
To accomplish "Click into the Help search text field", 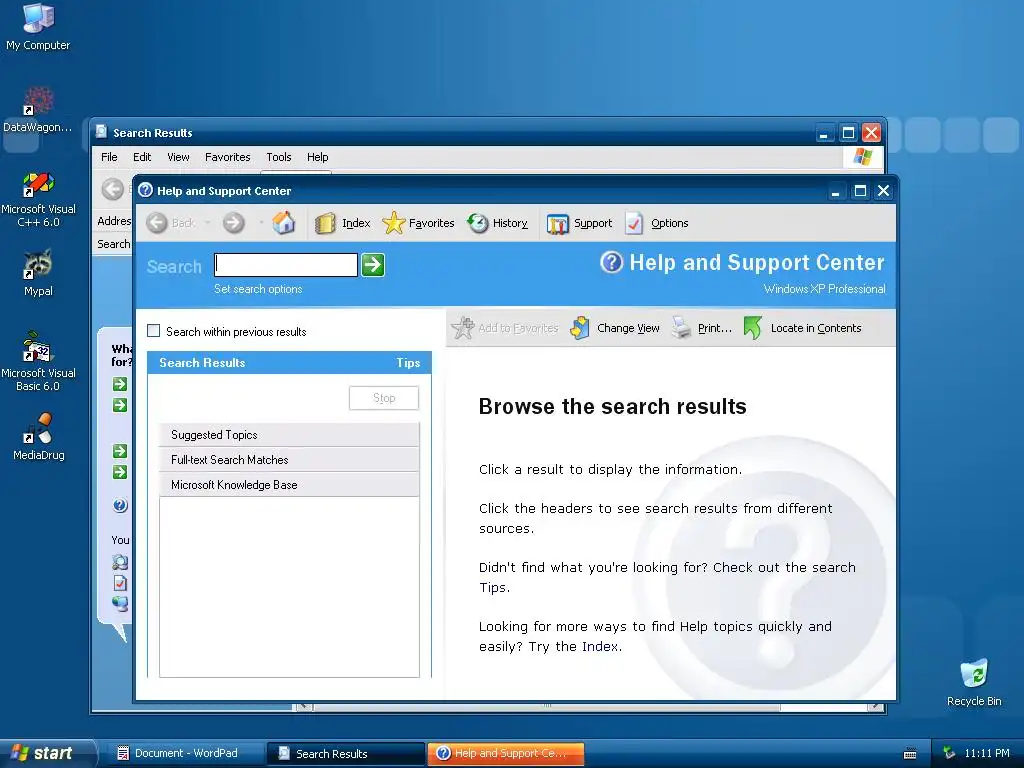I will 286,264.
